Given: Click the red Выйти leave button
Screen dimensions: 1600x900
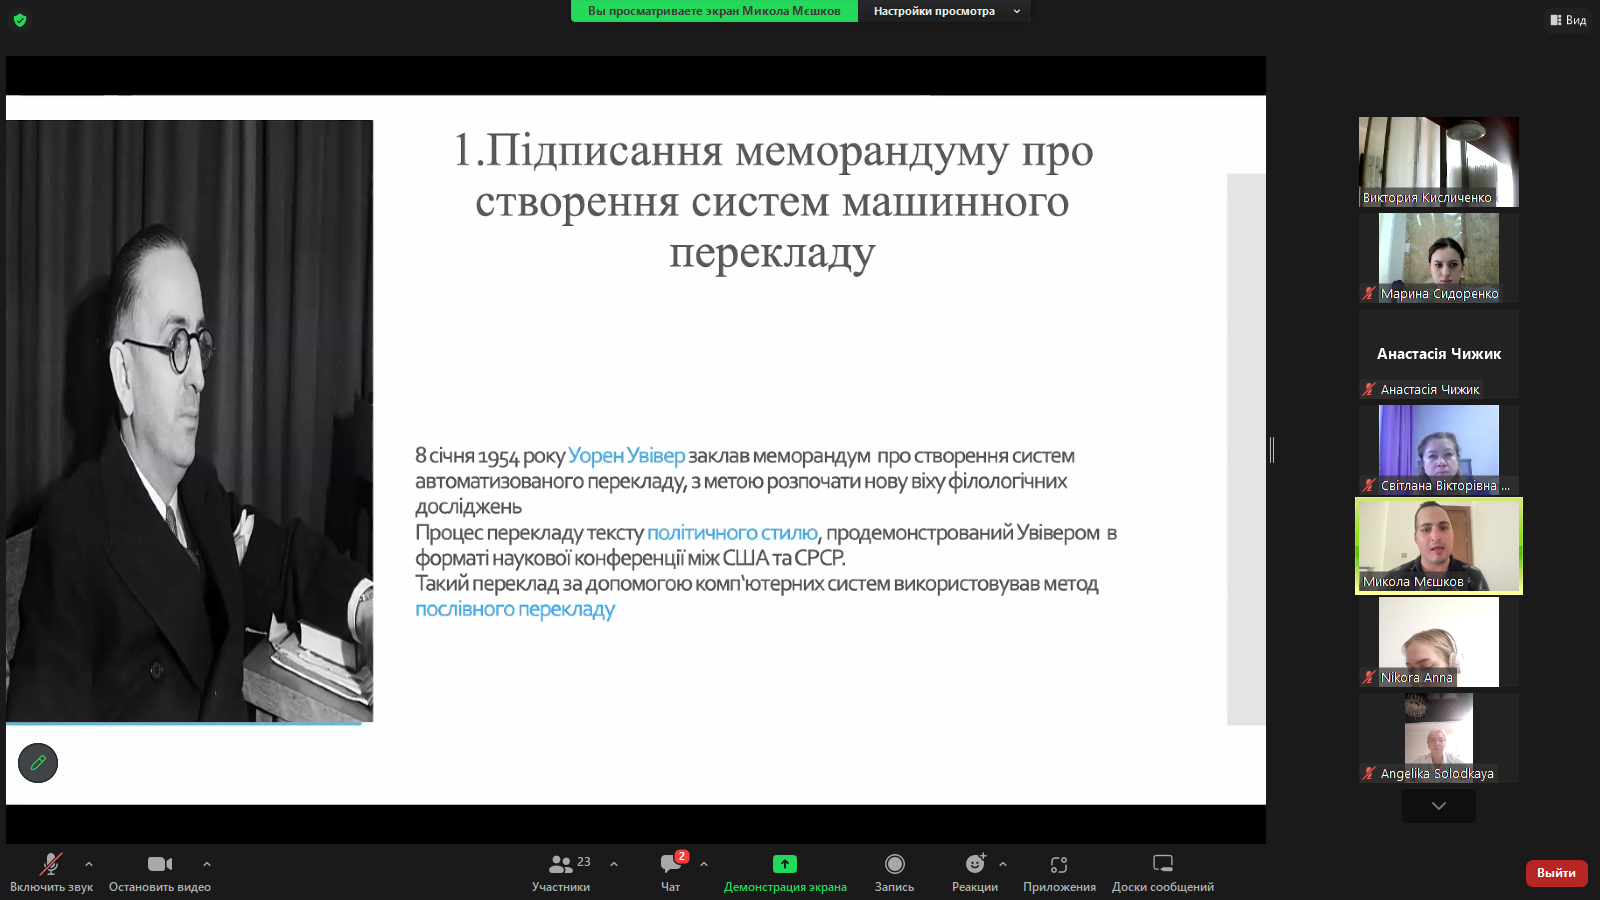Looking at the screenshot, I should [x=1556, y=873].
